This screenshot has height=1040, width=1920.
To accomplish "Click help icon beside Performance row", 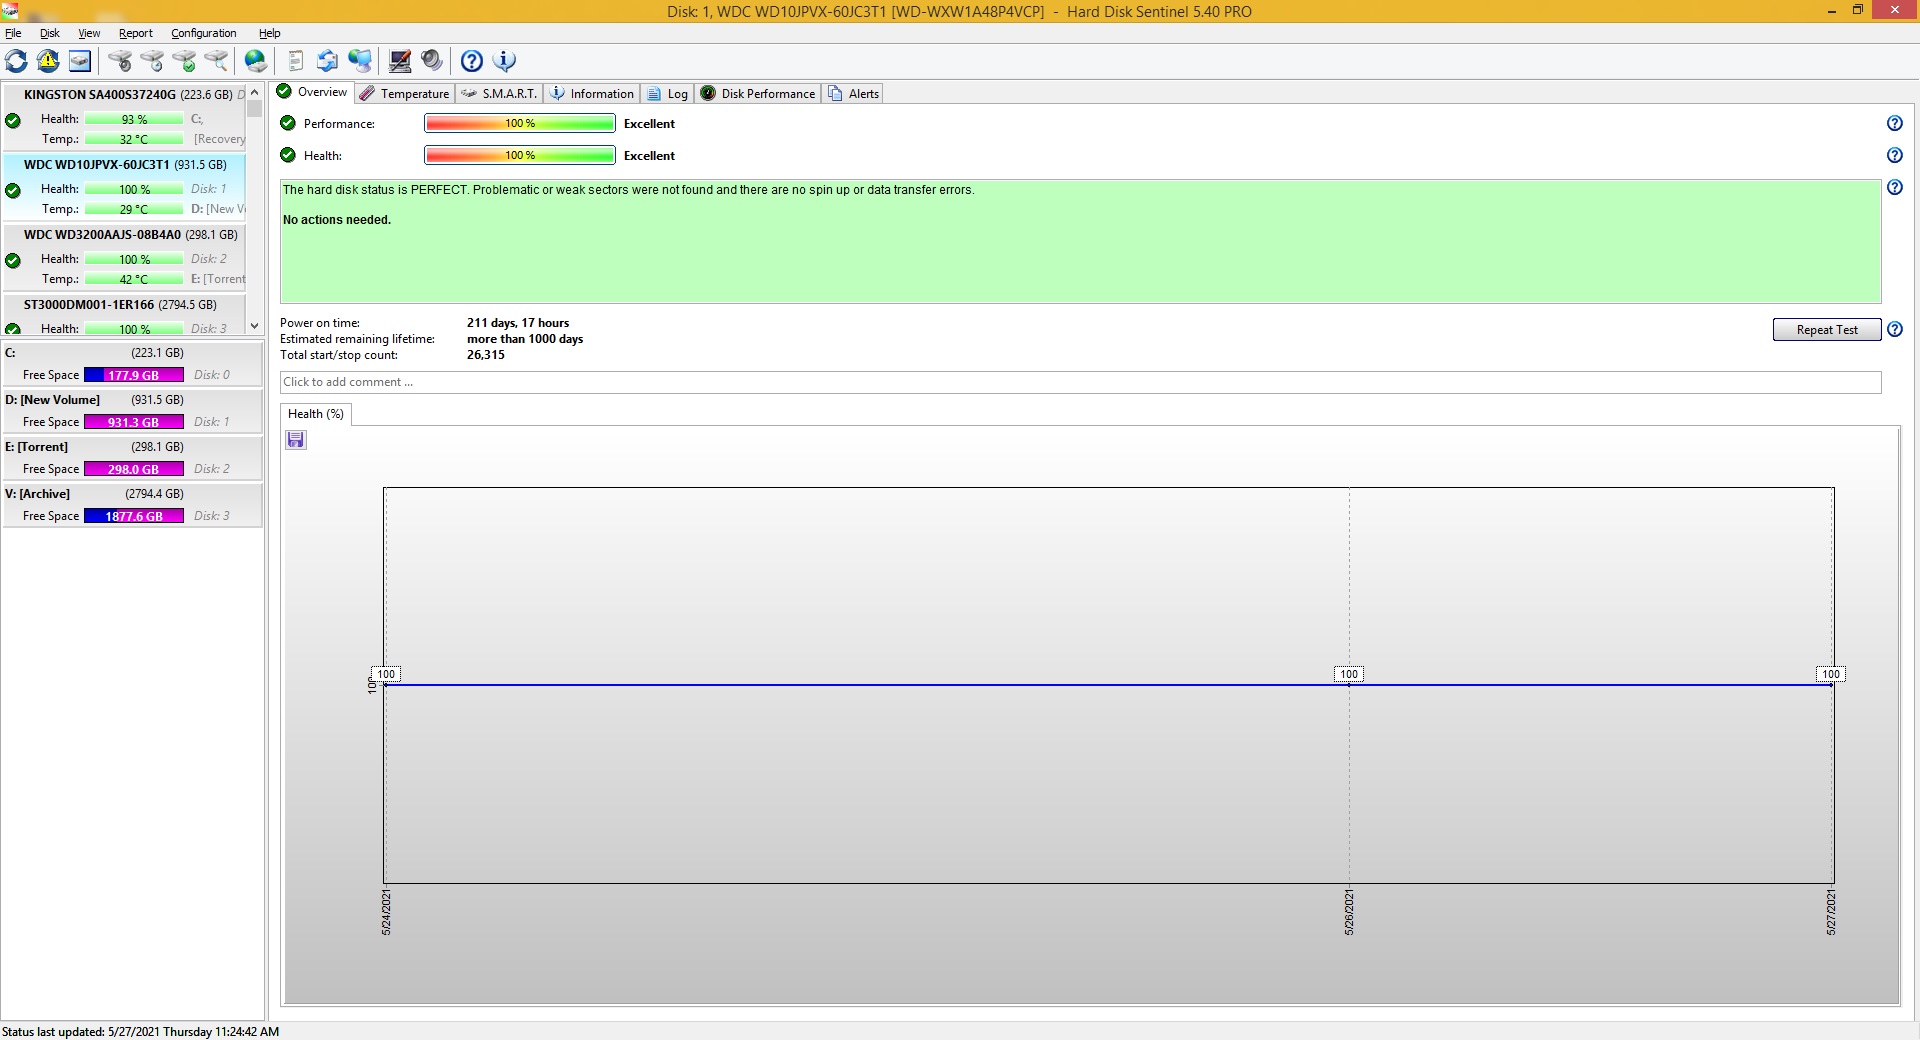I will 1894,124.
